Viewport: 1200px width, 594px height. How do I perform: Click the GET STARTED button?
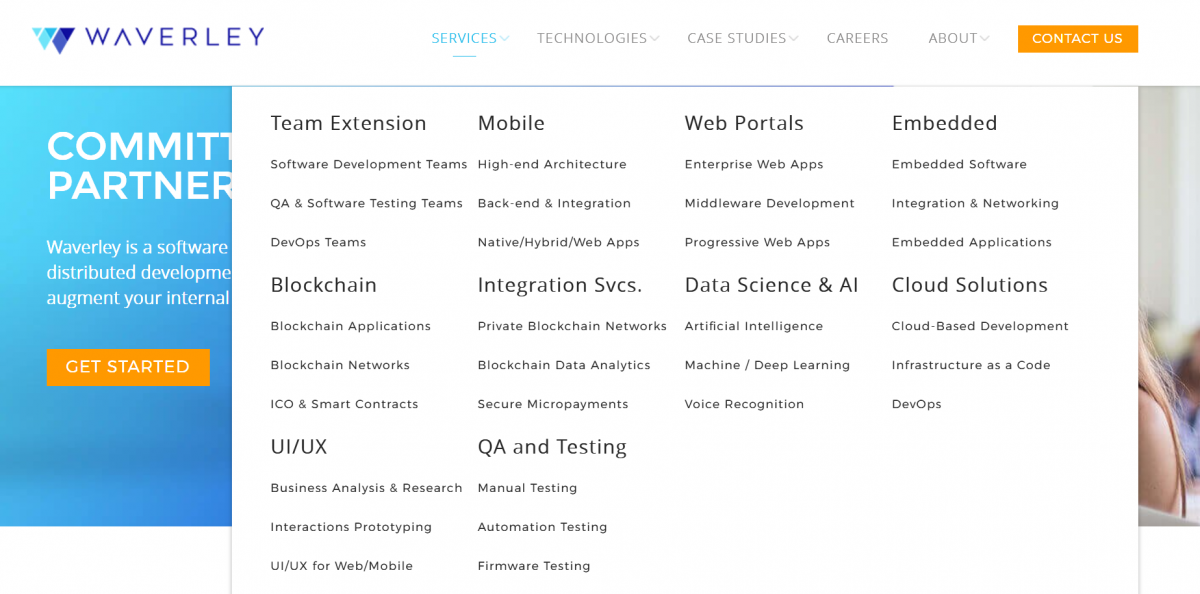pyautogui.click(x=128, y=367)
